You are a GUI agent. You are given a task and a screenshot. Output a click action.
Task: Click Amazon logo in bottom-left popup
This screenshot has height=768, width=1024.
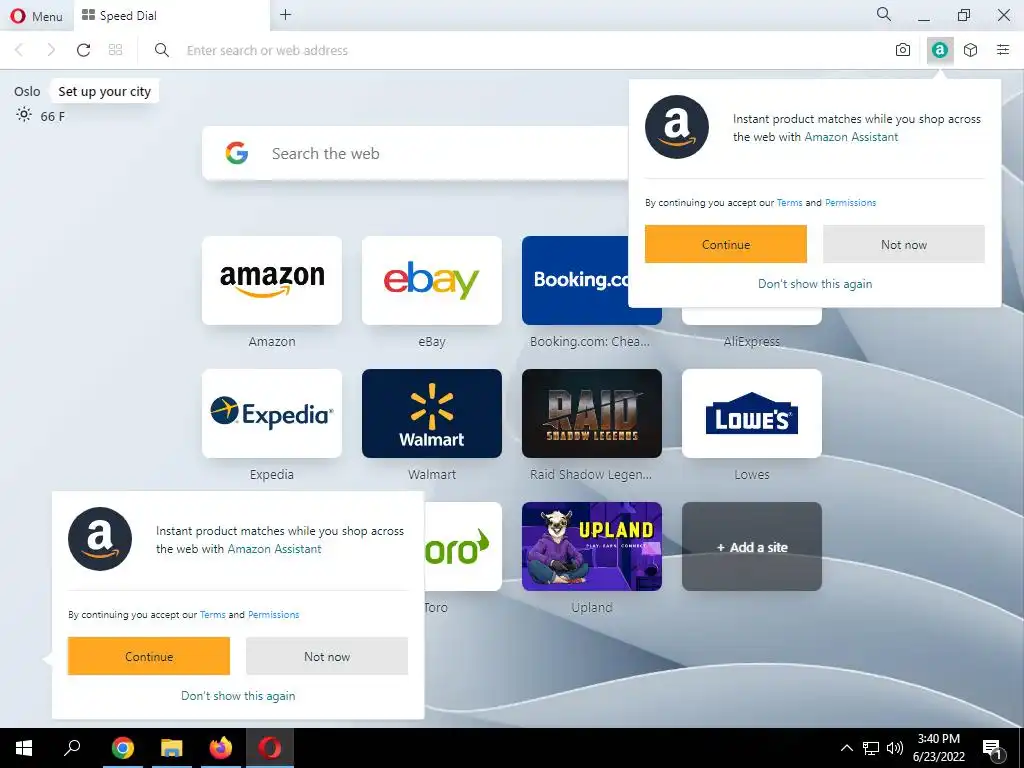coord(100,539)
